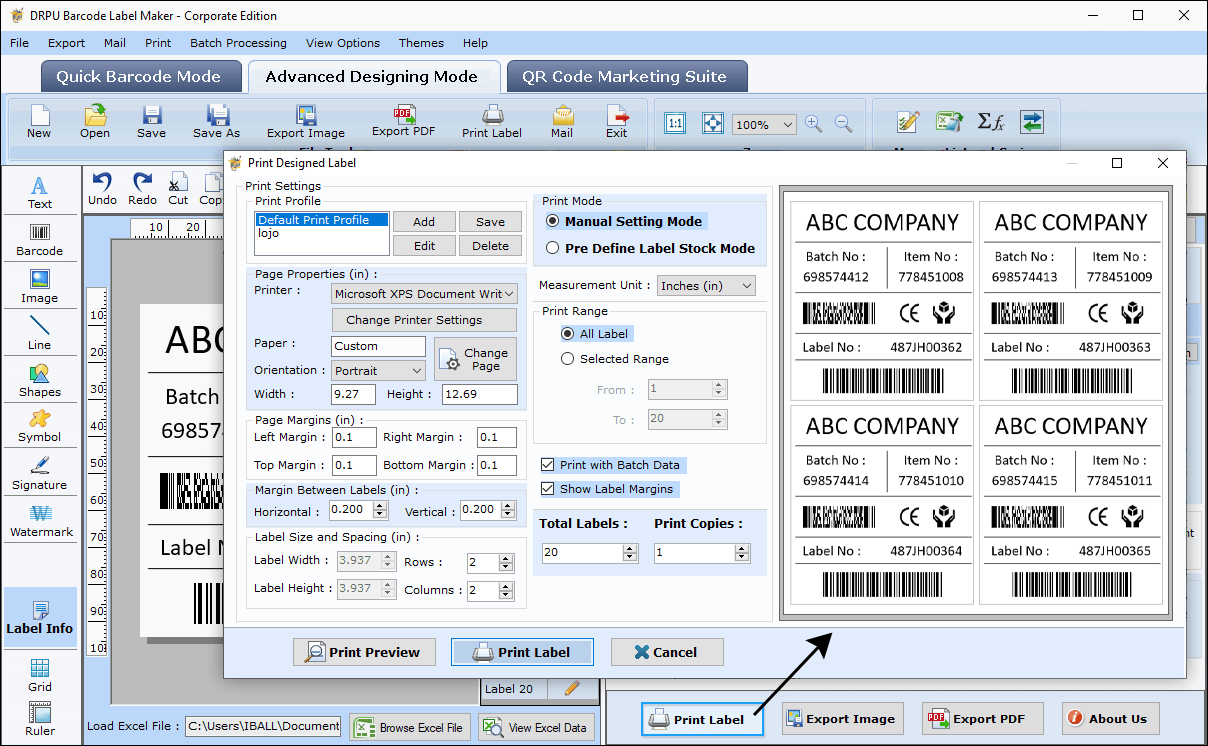Click Browse Excel File button
This screenshot has height=746, width=1208.
(x=409, y=727)
